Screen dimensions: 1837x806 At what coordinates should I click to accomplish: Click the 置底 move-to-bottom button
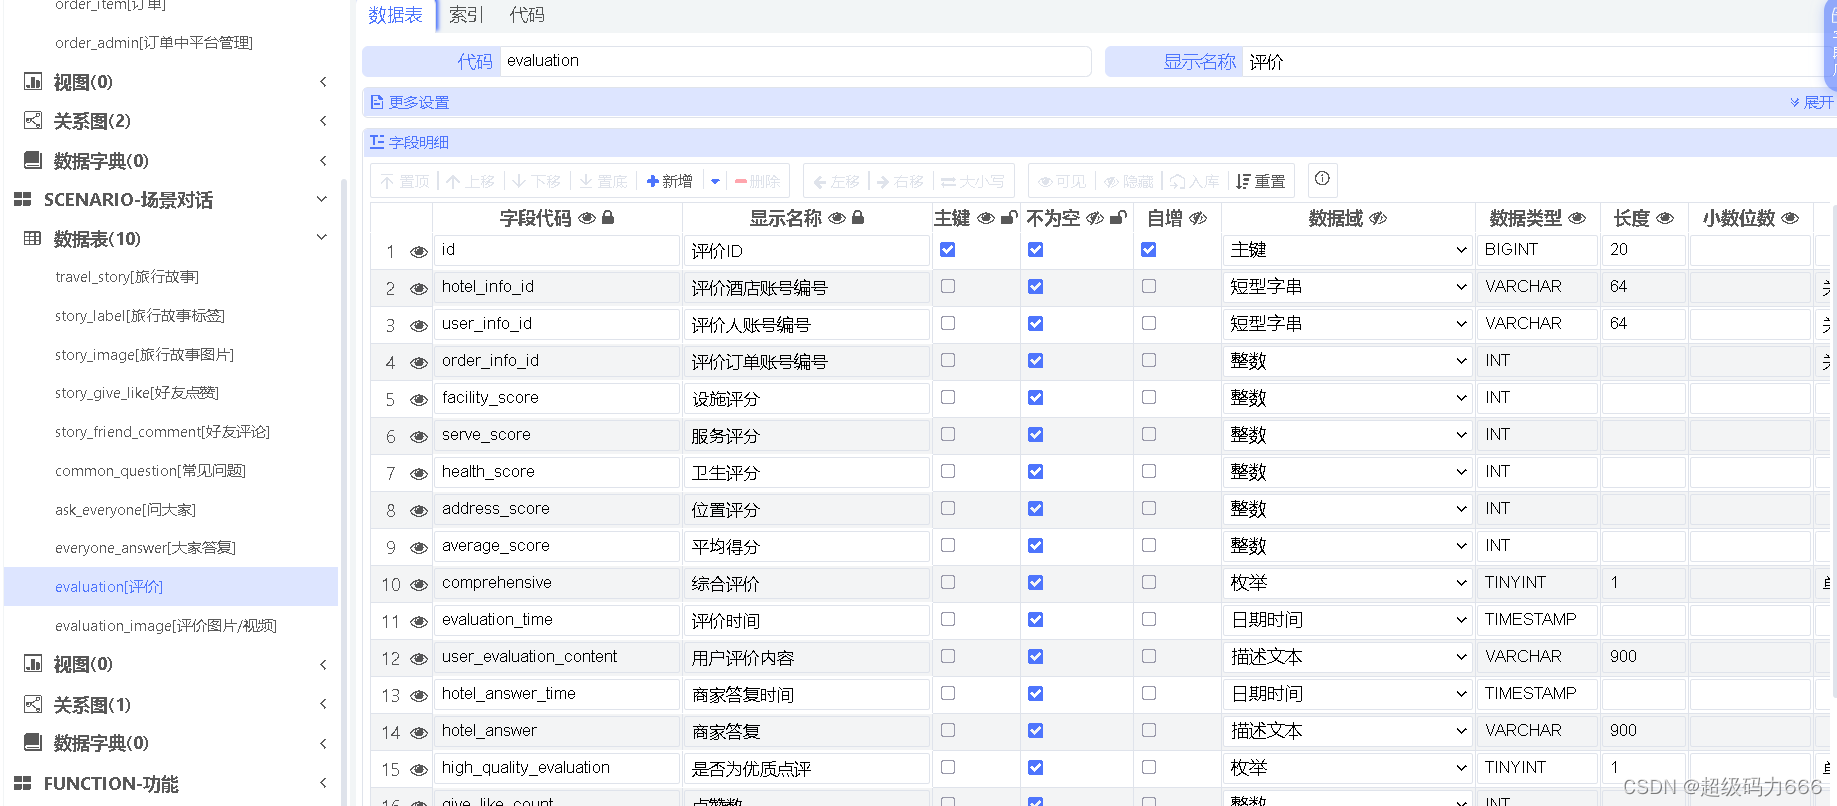(603, 181)
